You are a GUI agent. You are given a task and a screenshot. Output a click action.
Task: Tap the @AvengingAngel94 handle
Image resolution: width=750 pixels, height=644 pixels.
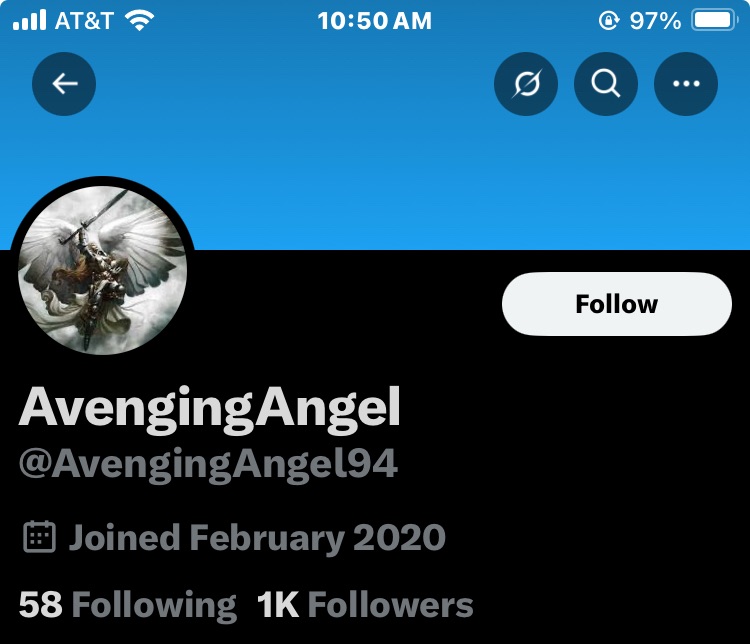208,465
